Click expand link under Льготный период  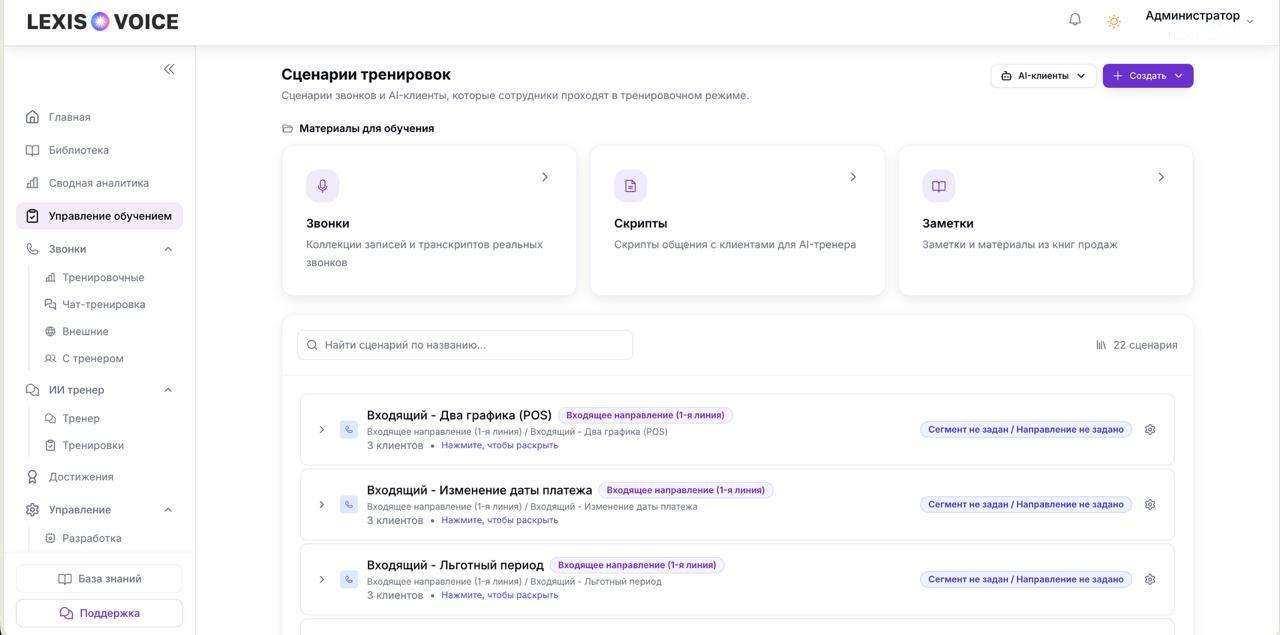point(500,595)
